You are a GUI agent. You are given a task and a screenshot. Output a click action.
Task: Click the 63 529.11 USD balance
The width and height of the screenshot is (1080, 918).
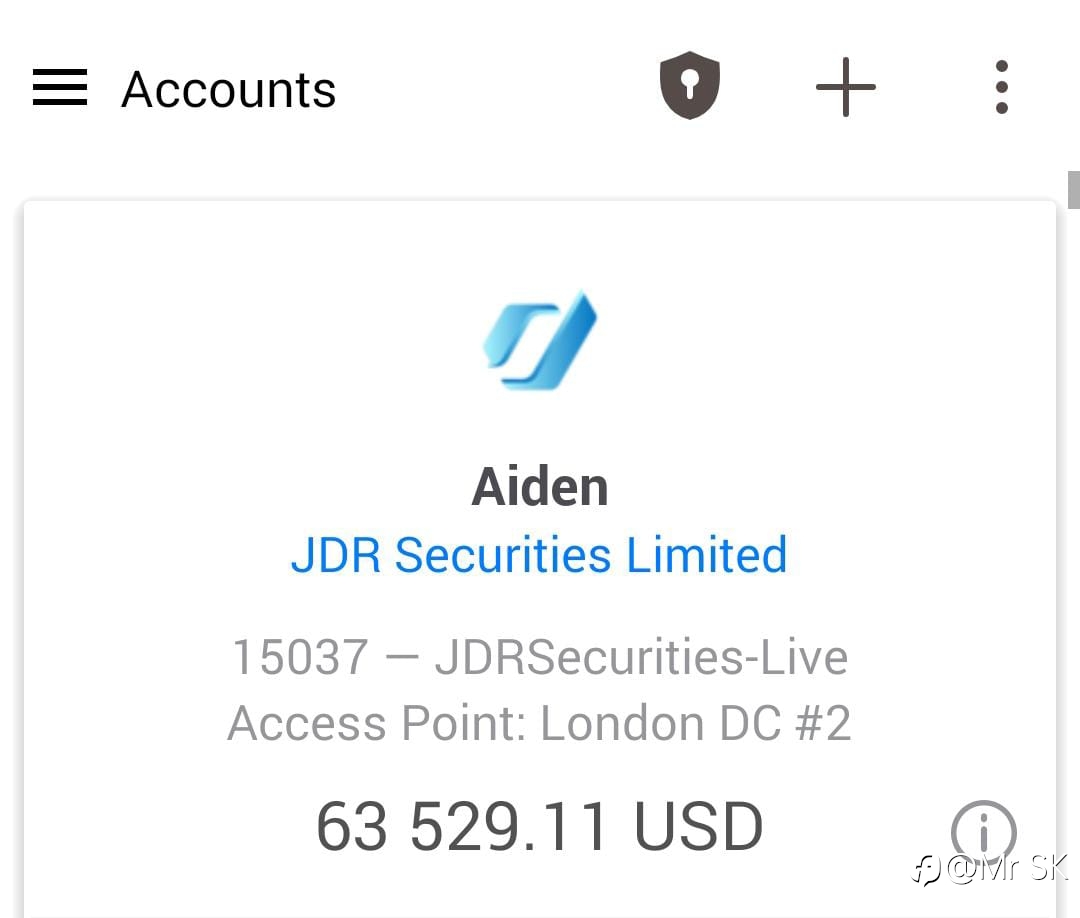coord(539,826)
